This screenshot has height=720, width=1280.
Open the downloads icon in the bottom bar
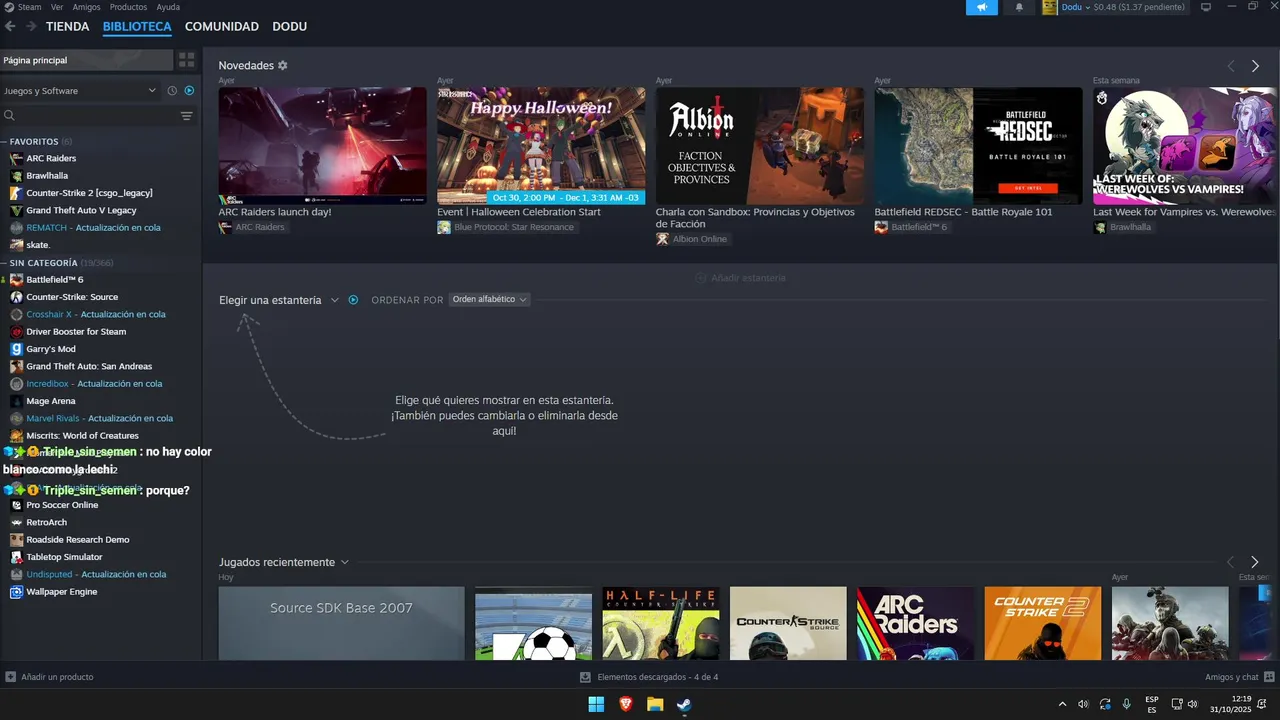pyautogui.click(x=585, y=677)
